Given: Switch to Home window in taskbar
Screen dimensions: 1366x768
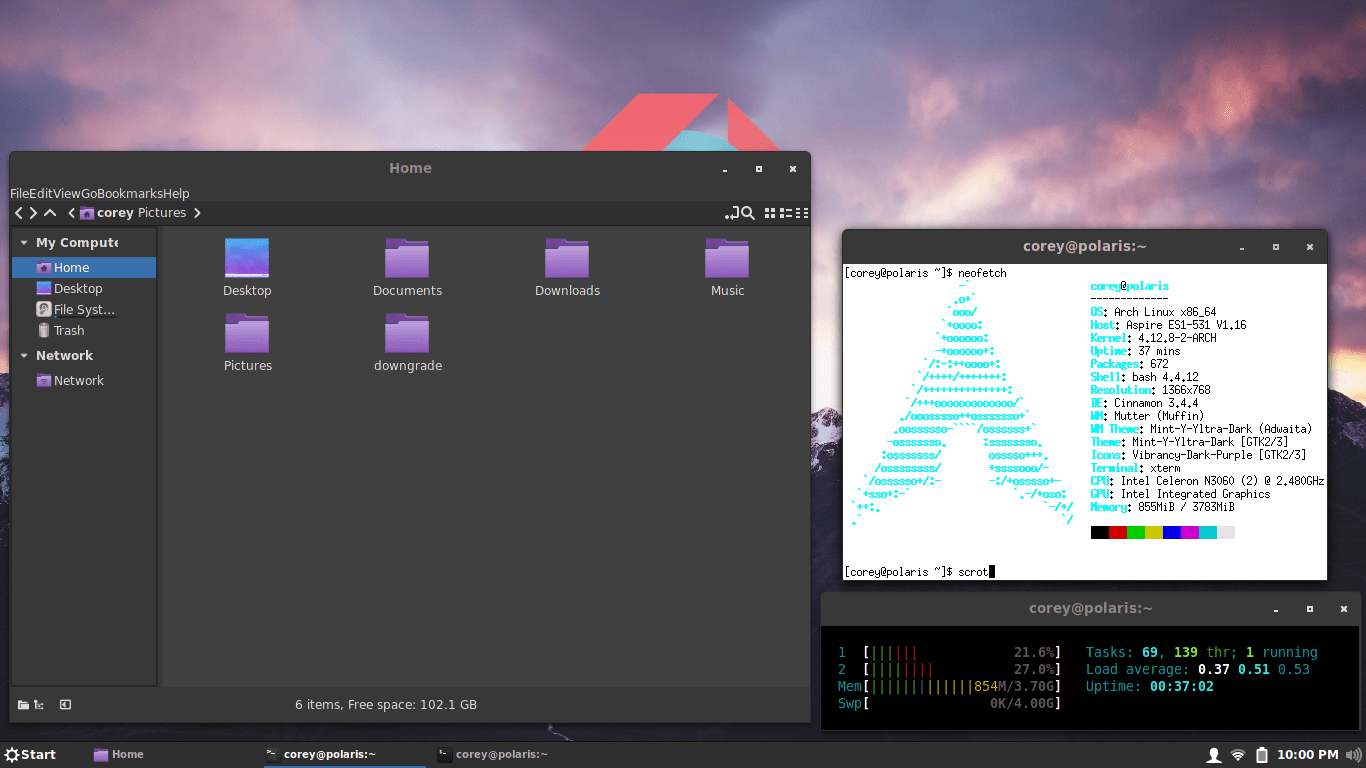Looking at the screenshot, I should 119,755.
